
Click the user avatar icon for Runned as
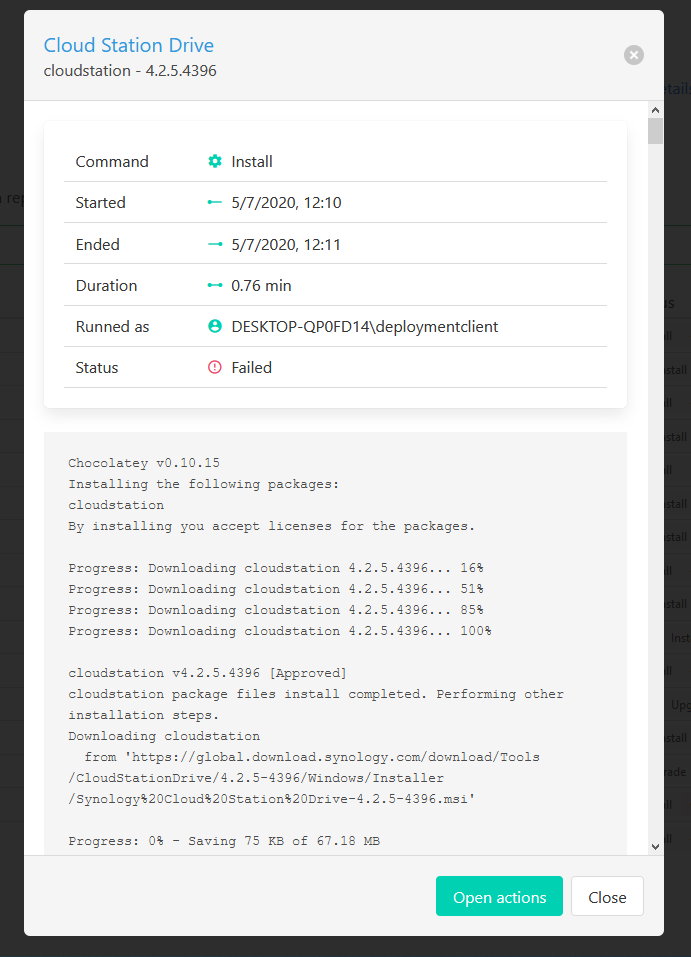(215, 326)
